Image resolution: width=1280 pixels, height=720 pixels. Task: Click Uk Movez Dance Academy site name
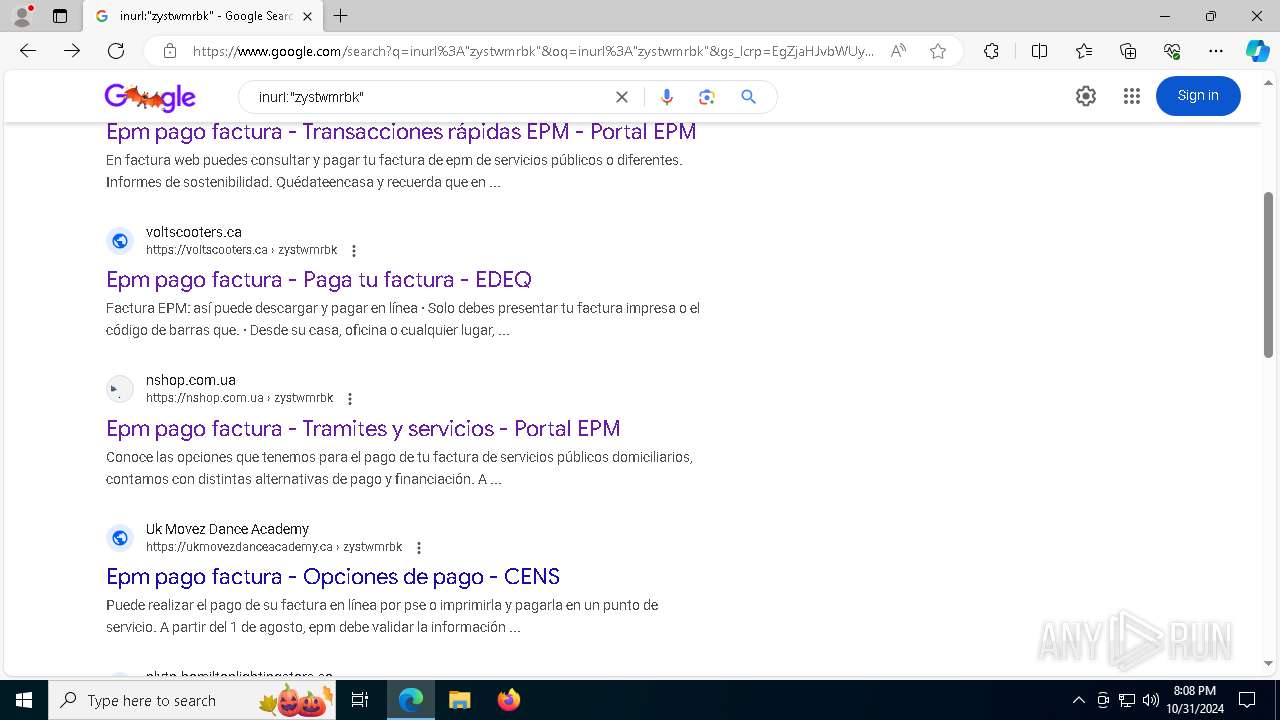click(x=227, y=529)
